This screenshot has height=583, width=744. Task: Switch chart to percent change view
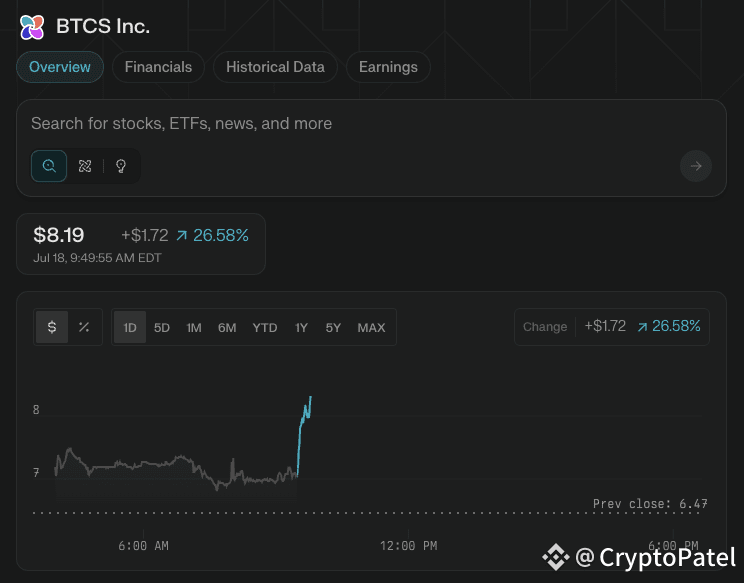(x=84, y=327)
